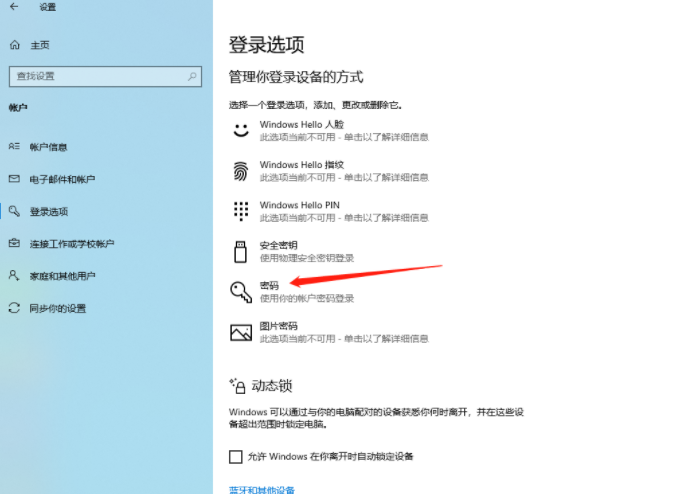
Task: Open the 蓝牙和其他设备 link
Action: 262,490
